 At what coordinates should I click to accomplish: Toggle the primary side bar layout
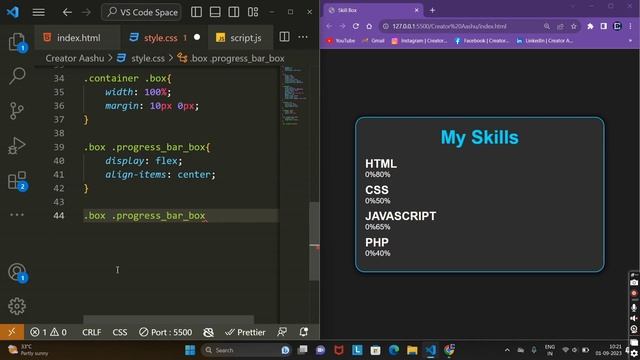196,12
